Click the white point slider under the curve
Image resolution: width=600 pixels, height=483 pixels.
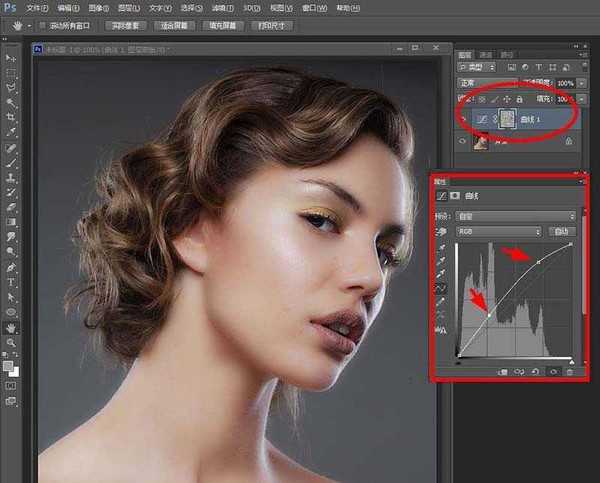[x=571, y=360]
